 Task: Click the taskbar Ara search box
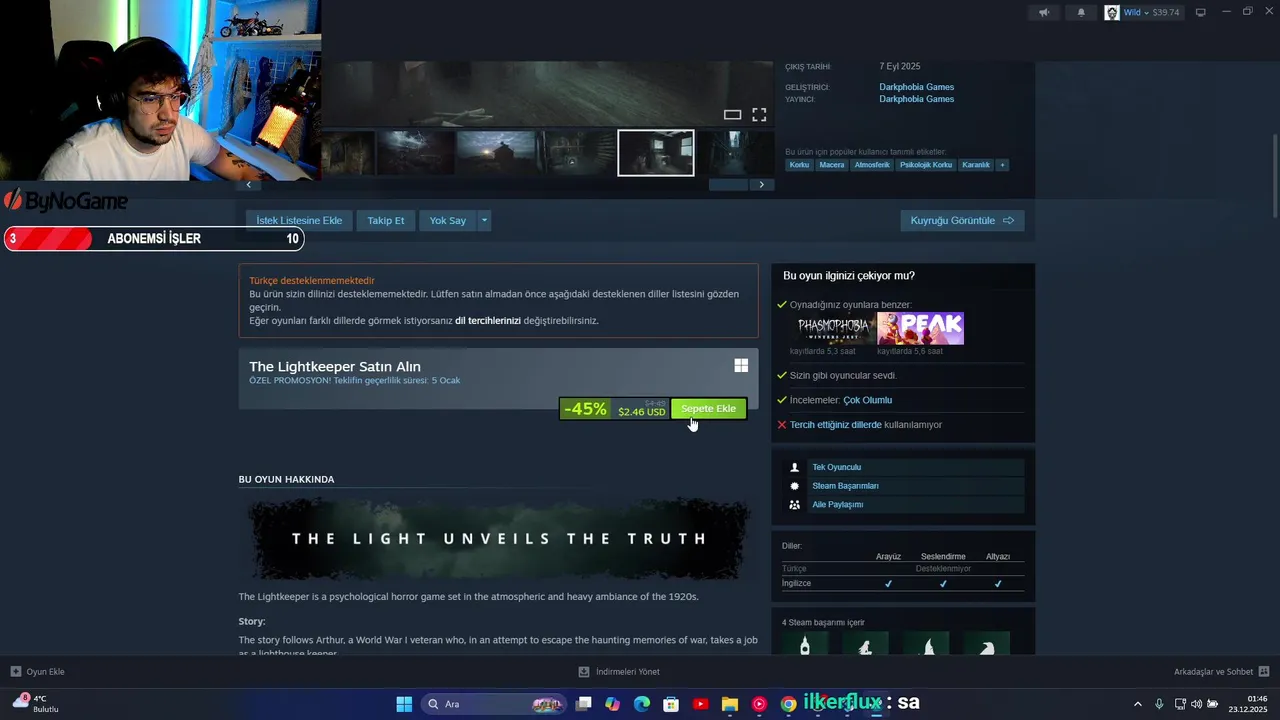click(494, 704)
